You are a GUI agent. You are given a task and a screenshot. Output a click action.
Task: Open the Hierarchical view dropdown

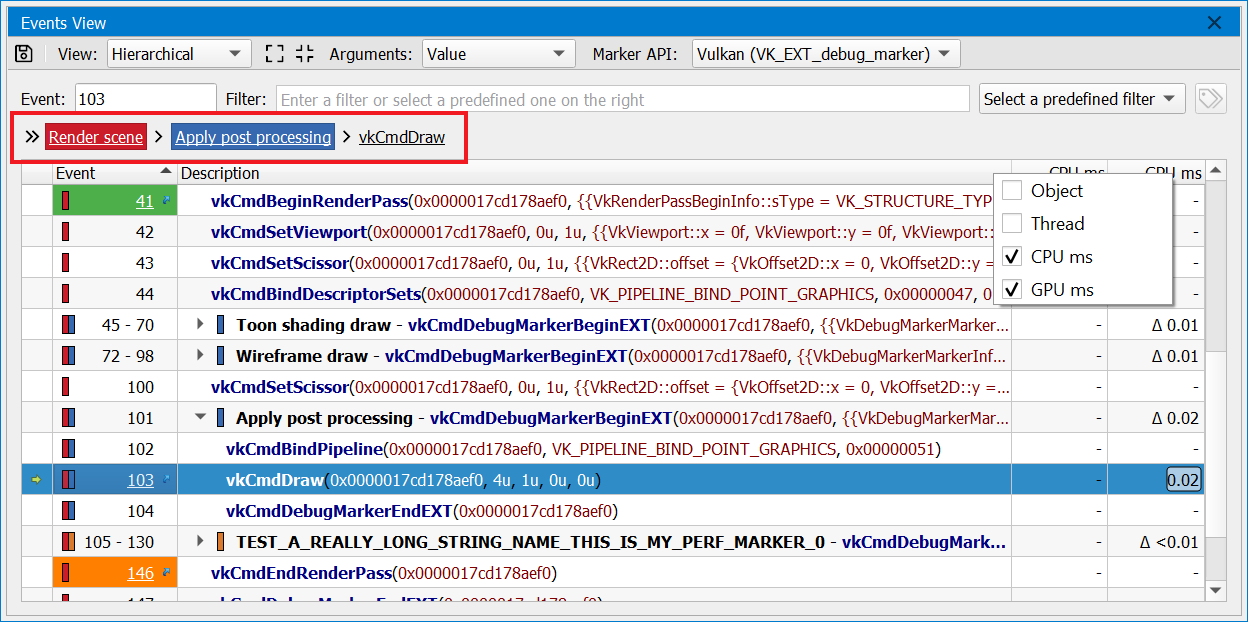178,53
